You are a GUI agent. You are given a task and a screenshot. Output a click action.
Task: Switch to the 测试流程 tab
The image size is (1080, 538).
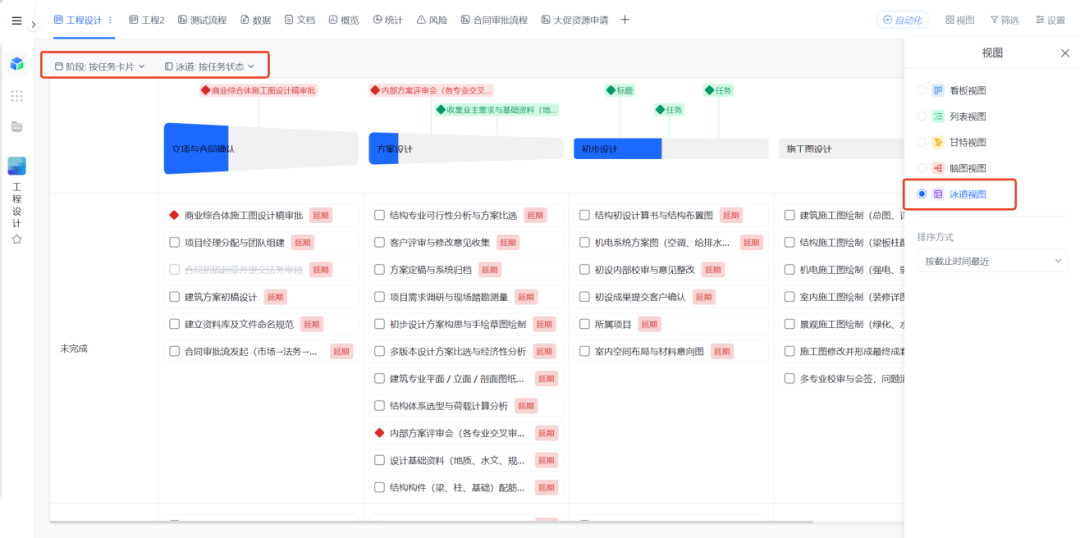(202, 20)
